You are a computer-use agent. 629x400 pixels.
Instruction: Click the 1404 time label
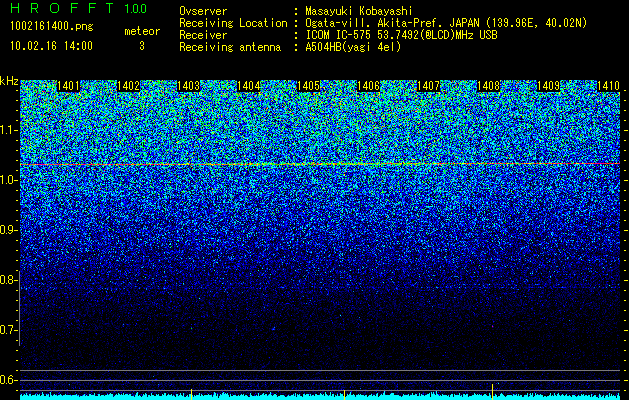[x=248, y=86]
